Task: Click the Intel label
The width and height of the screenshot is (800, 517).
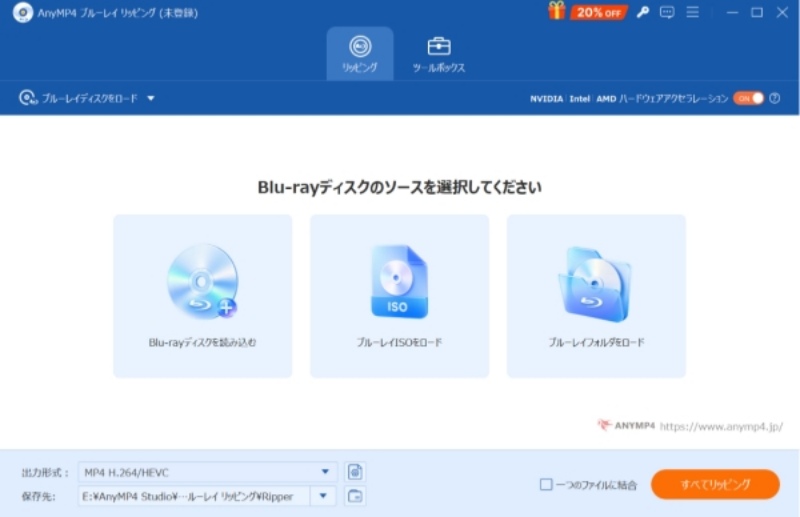Action: click(580, 99)
